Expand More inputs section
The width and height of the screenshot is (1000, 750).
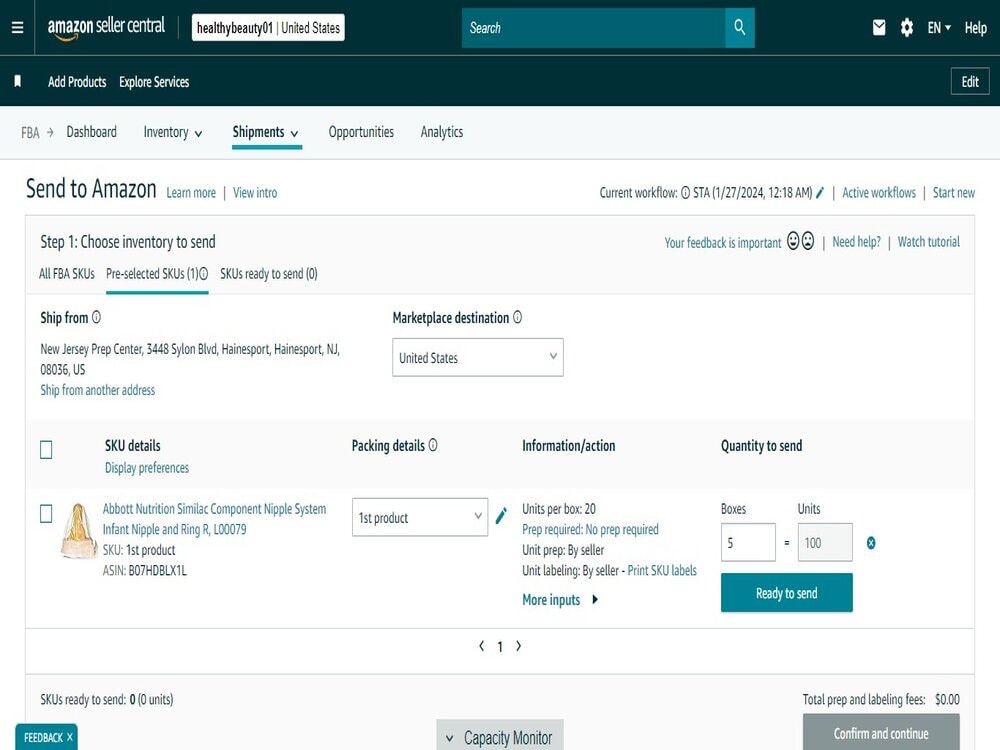[x=560, y=599]
